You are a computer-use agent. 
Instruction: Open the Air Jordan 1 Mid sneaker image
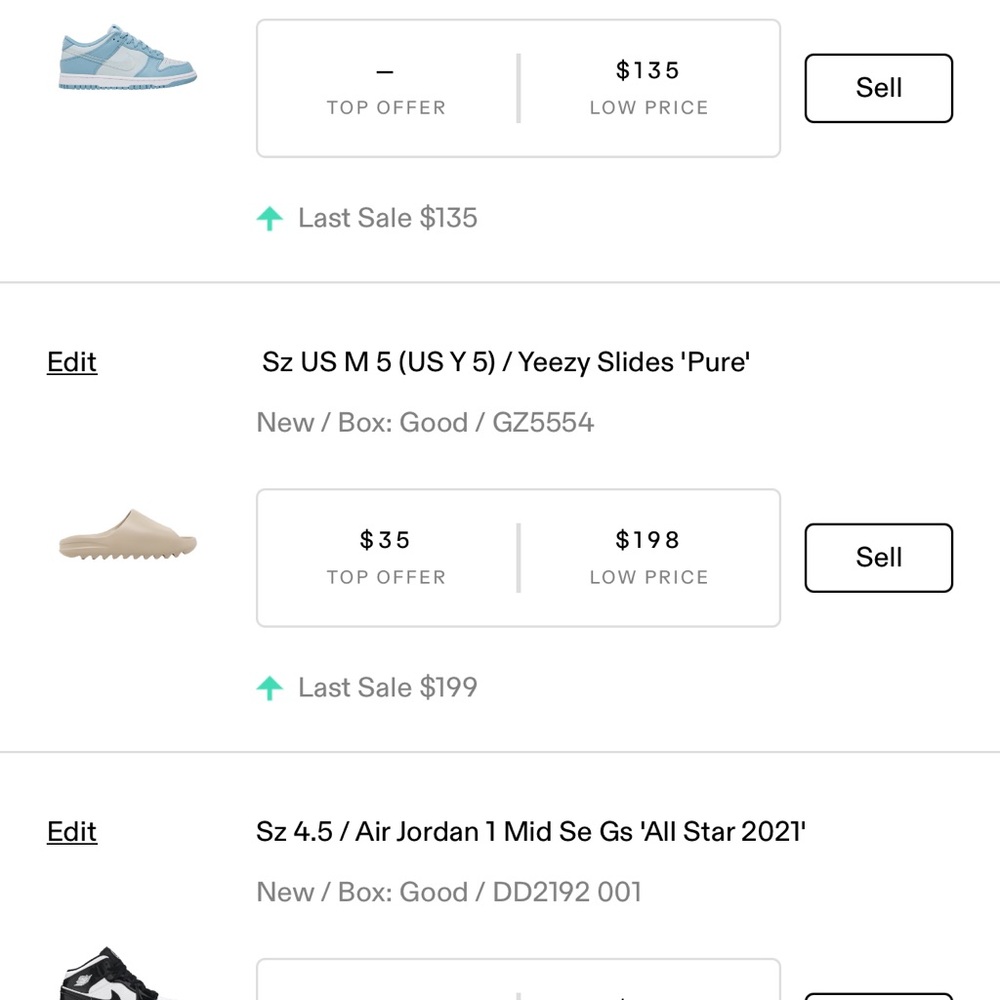(112, 973)
